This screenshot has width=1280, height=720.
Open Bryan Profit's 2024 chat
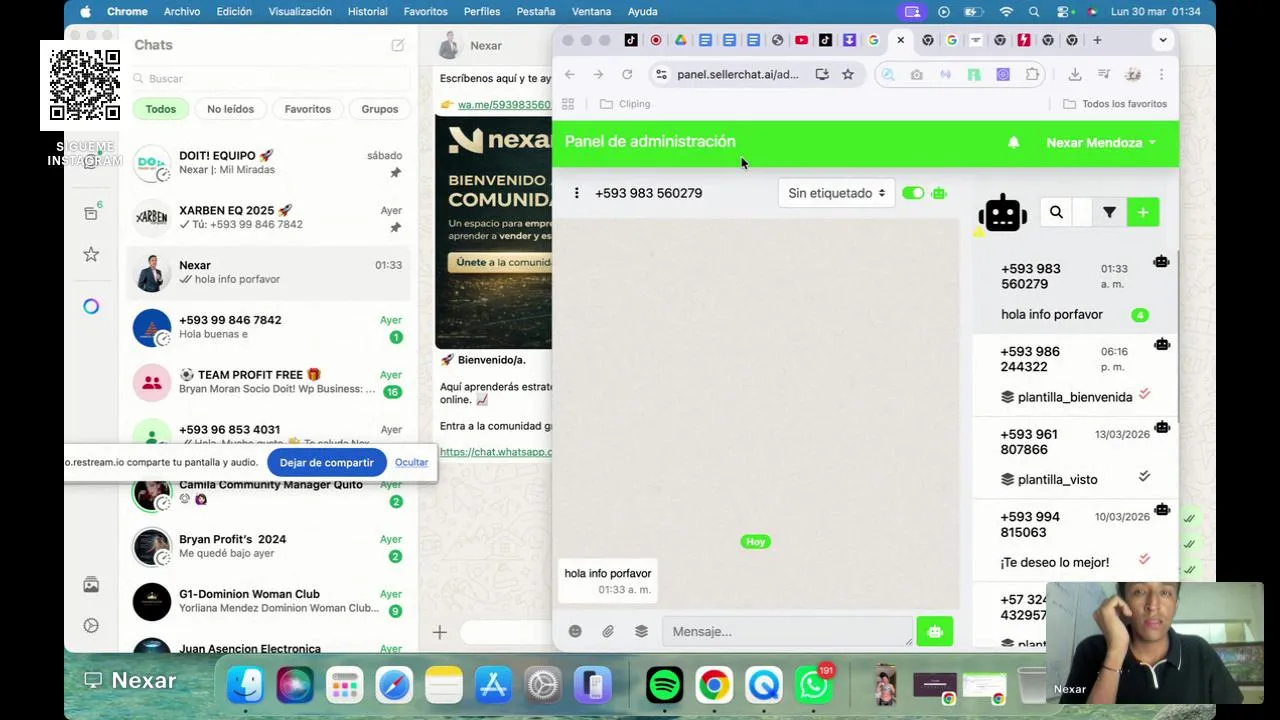(x=270, y=546)
